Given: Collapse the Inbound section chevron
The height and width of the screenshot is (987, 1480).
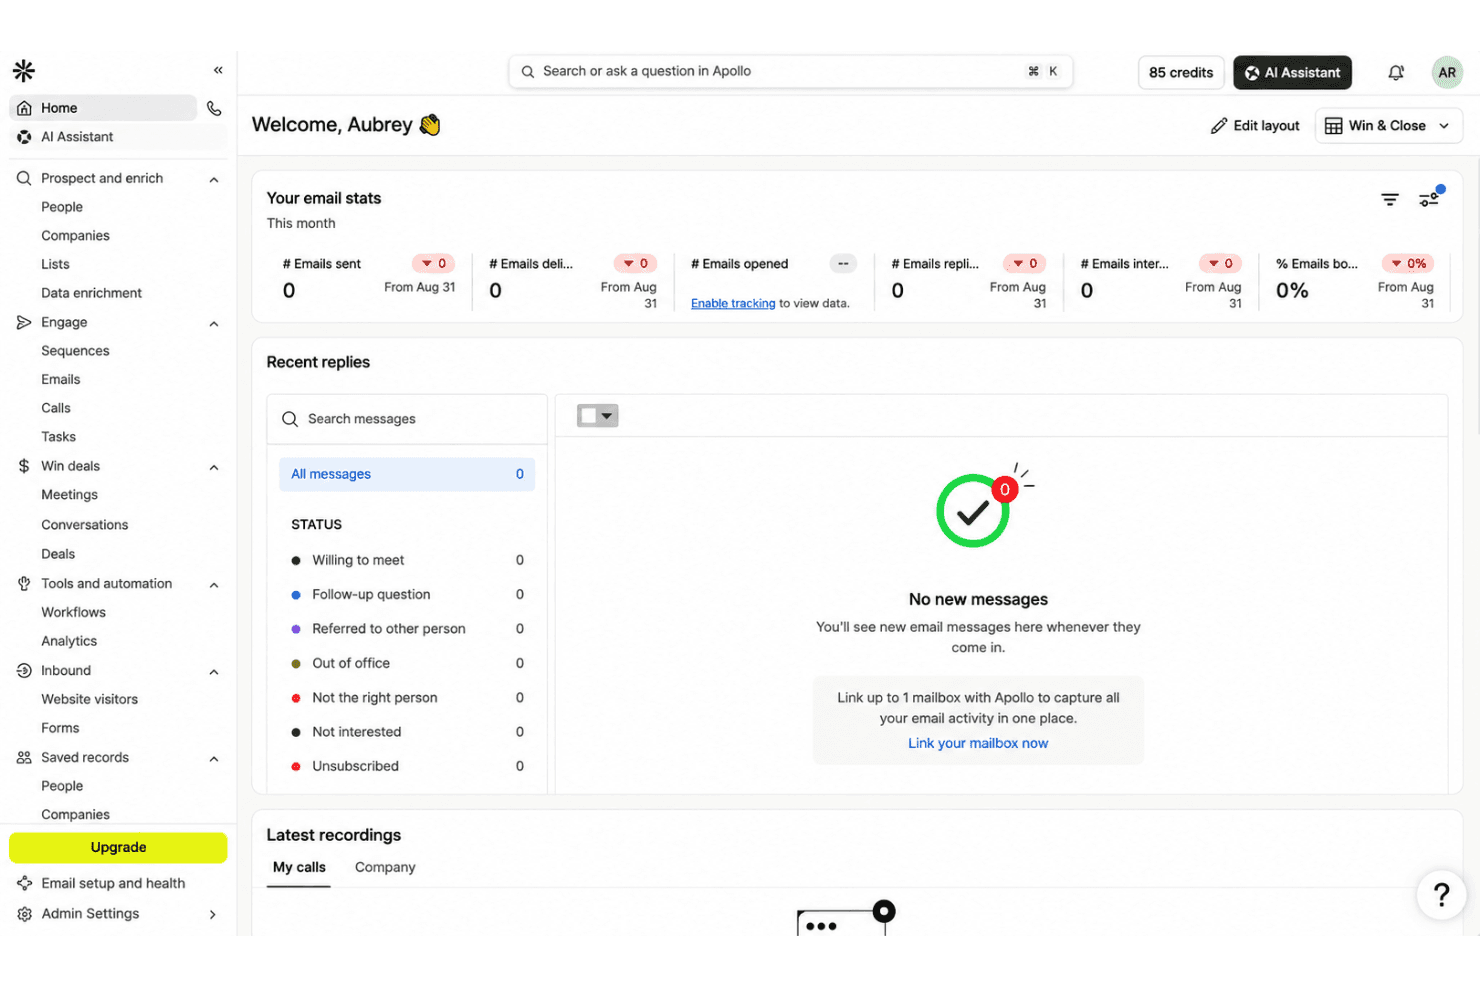Looking at the screenshot, I should tap(214, 671).
